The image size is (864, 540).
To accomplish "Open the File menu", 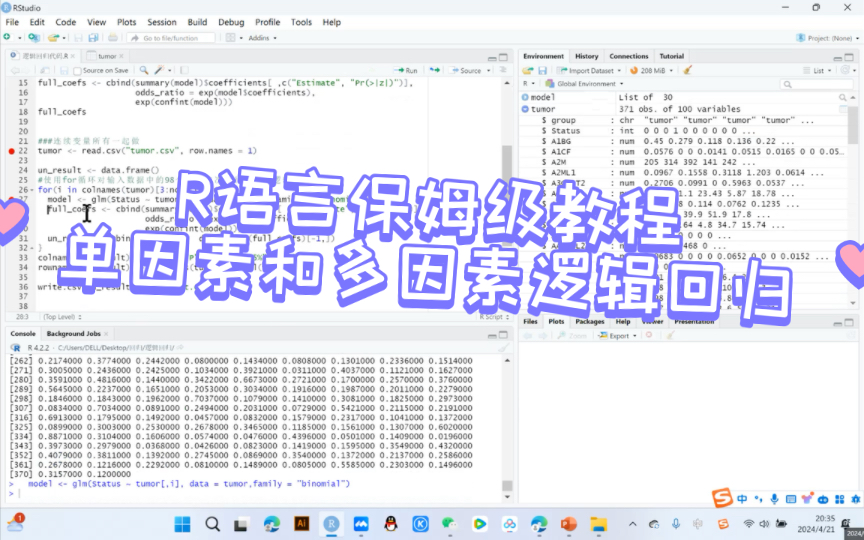I will pos(12,22).
